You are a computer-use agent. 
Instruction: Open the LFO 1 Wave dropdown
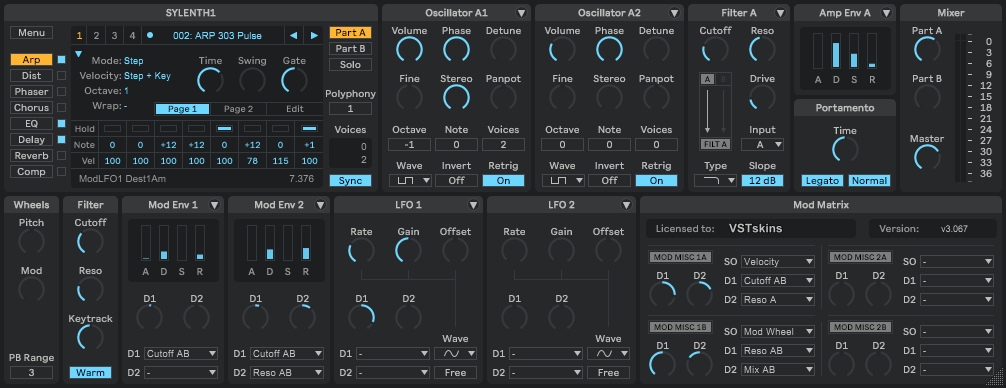click(456, 353)
